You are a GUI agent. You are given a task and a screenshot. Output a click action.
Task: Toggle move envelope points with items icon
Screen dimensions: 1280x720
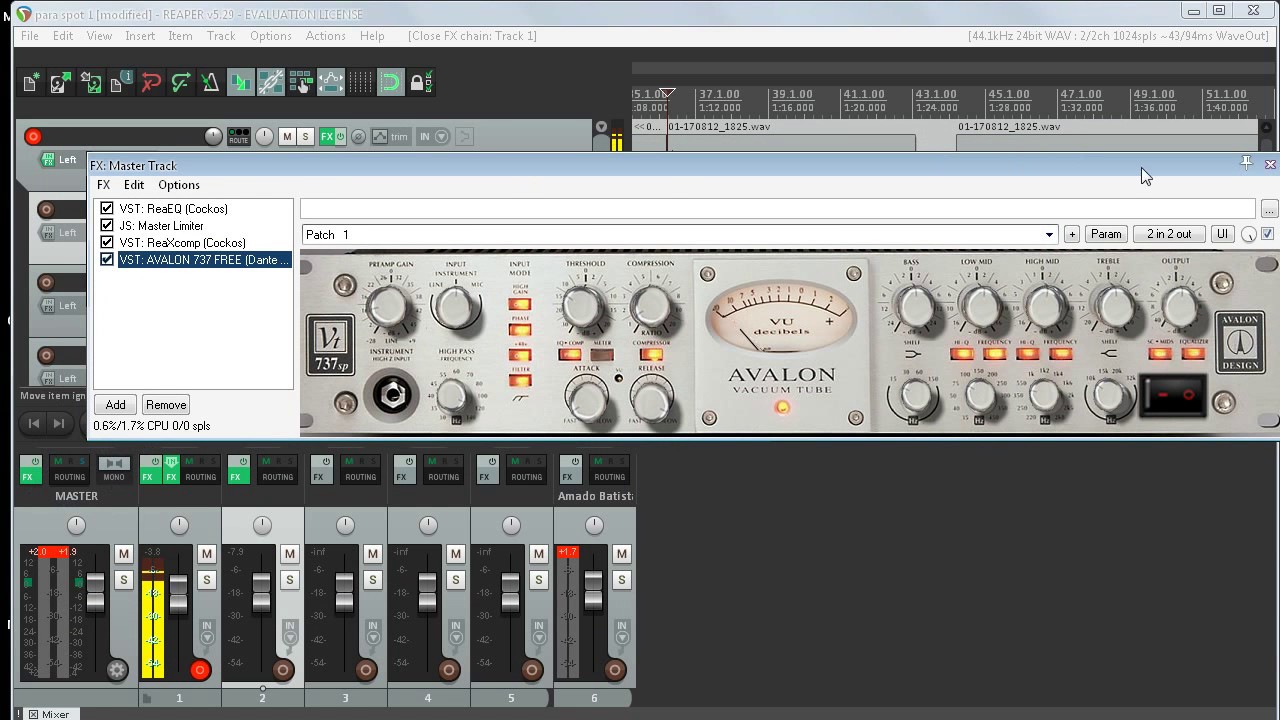[330, 83]
